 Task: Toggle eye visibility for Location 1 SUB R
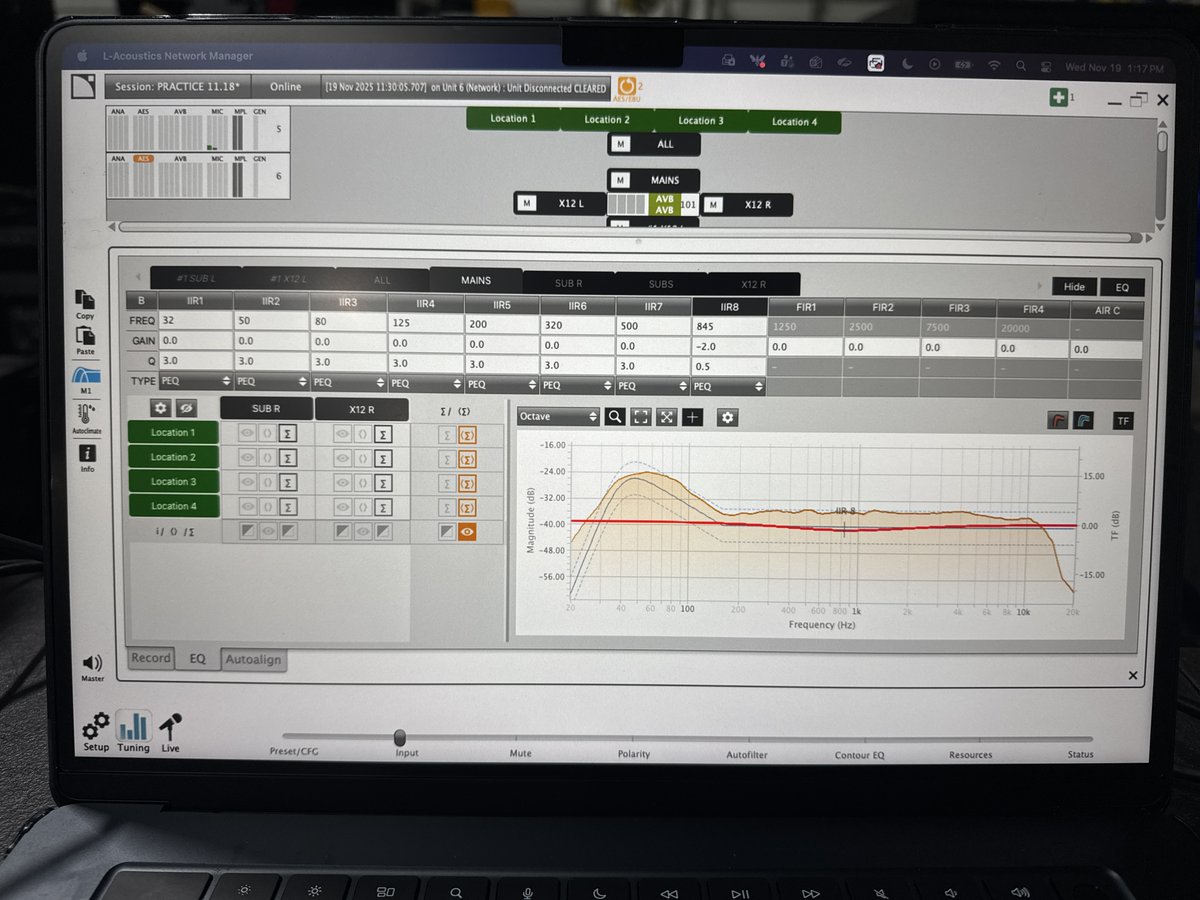246,433
